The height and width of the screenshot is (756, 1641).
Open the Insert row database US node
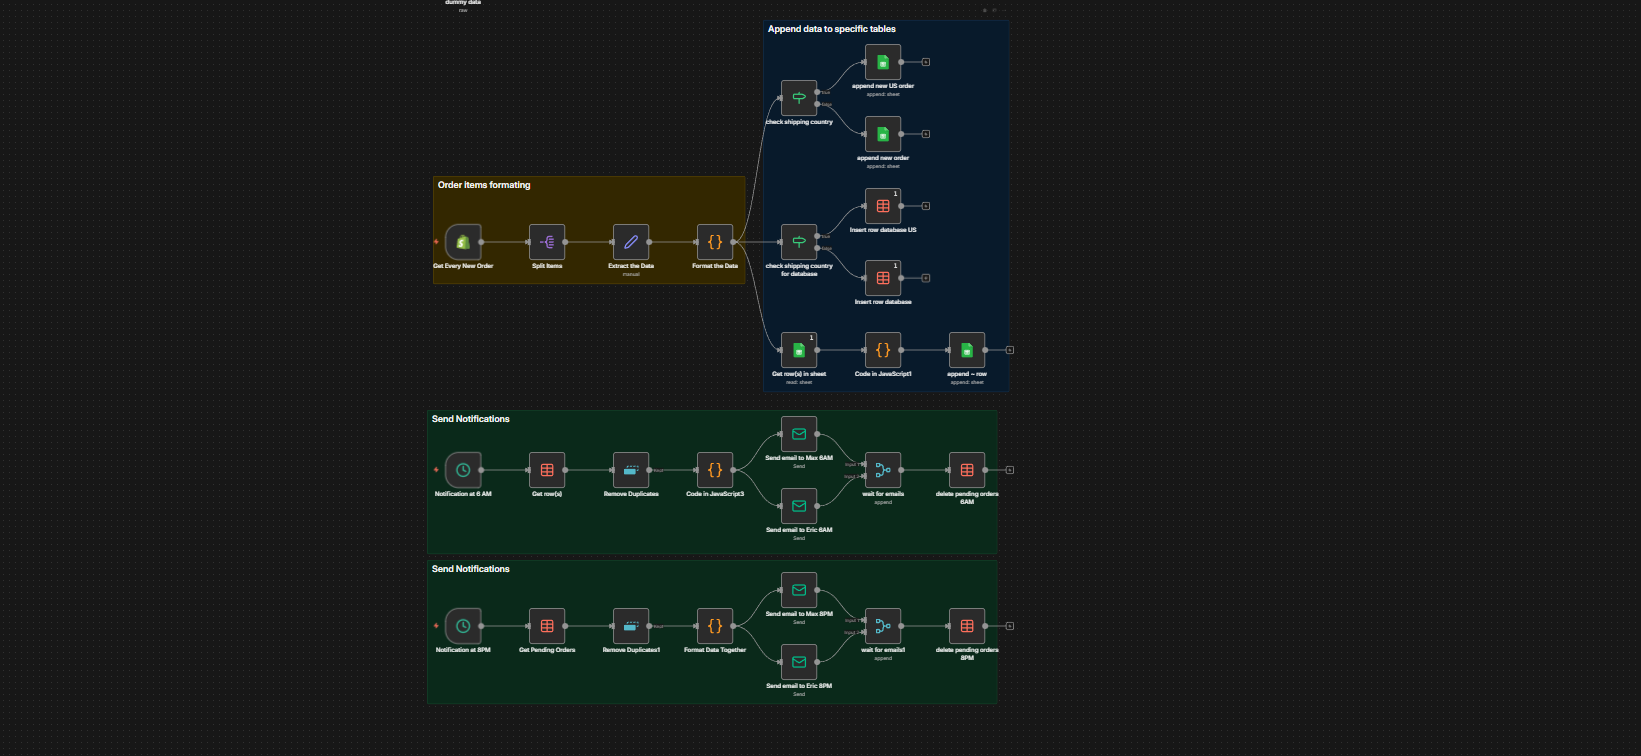883,206
